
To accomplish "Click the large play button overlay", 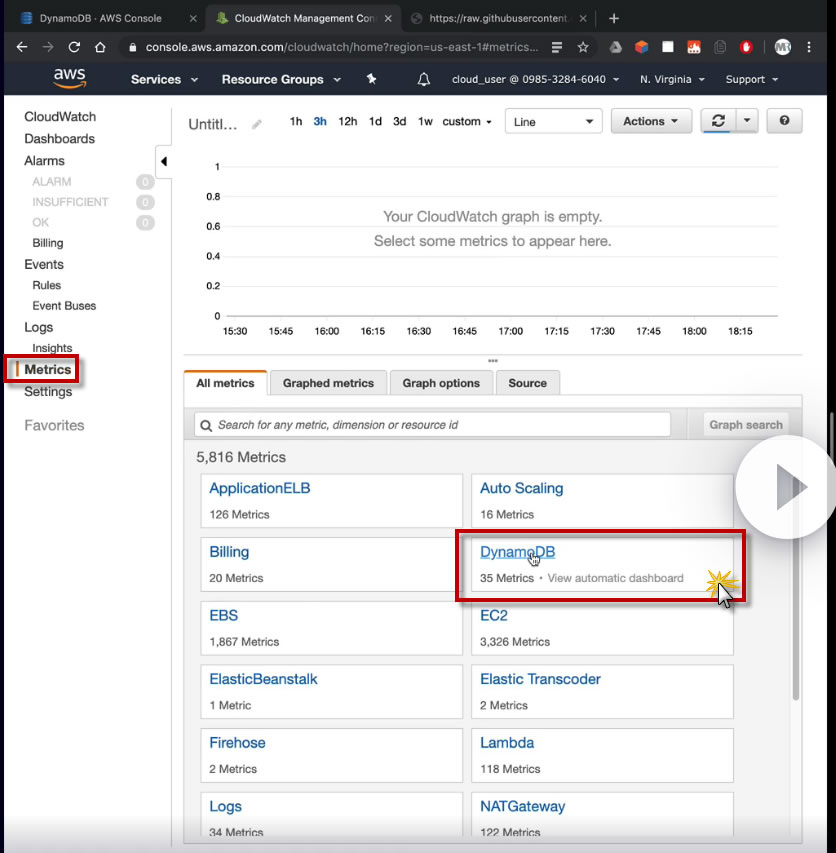I will (788, 487).
